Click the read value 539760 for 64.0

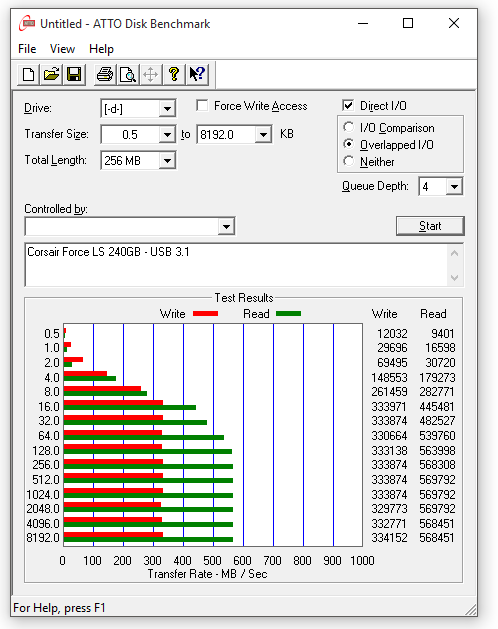coord(437,436)
